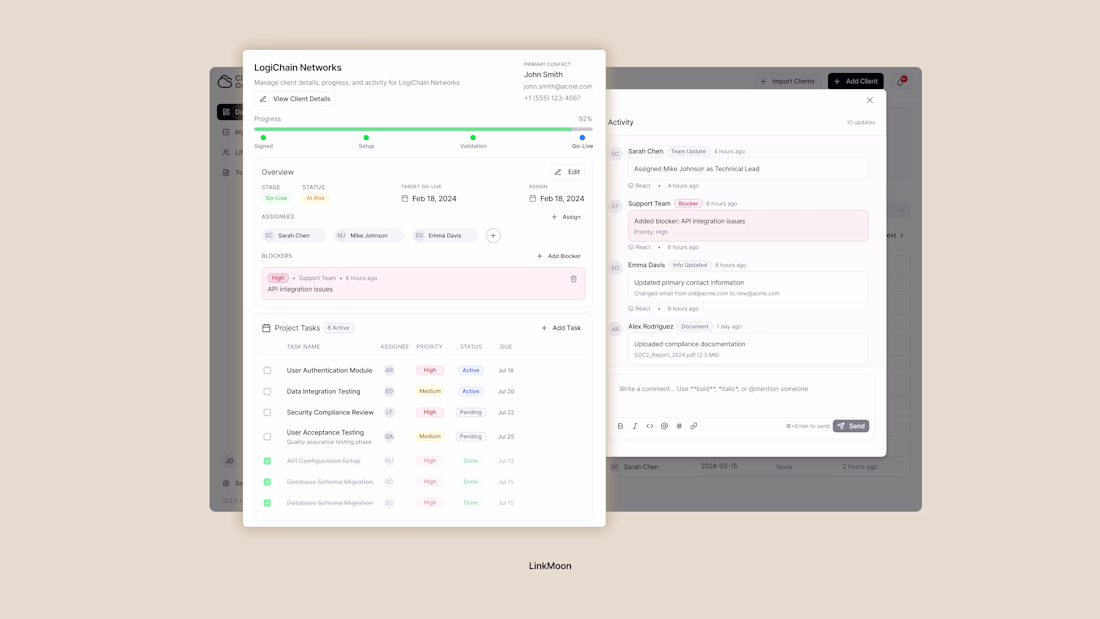The width and height of the screenshot is (1100, 619).
Task: Open the SOC2_Report_2024.pdf attachment
Action: (x=675, y=355)
